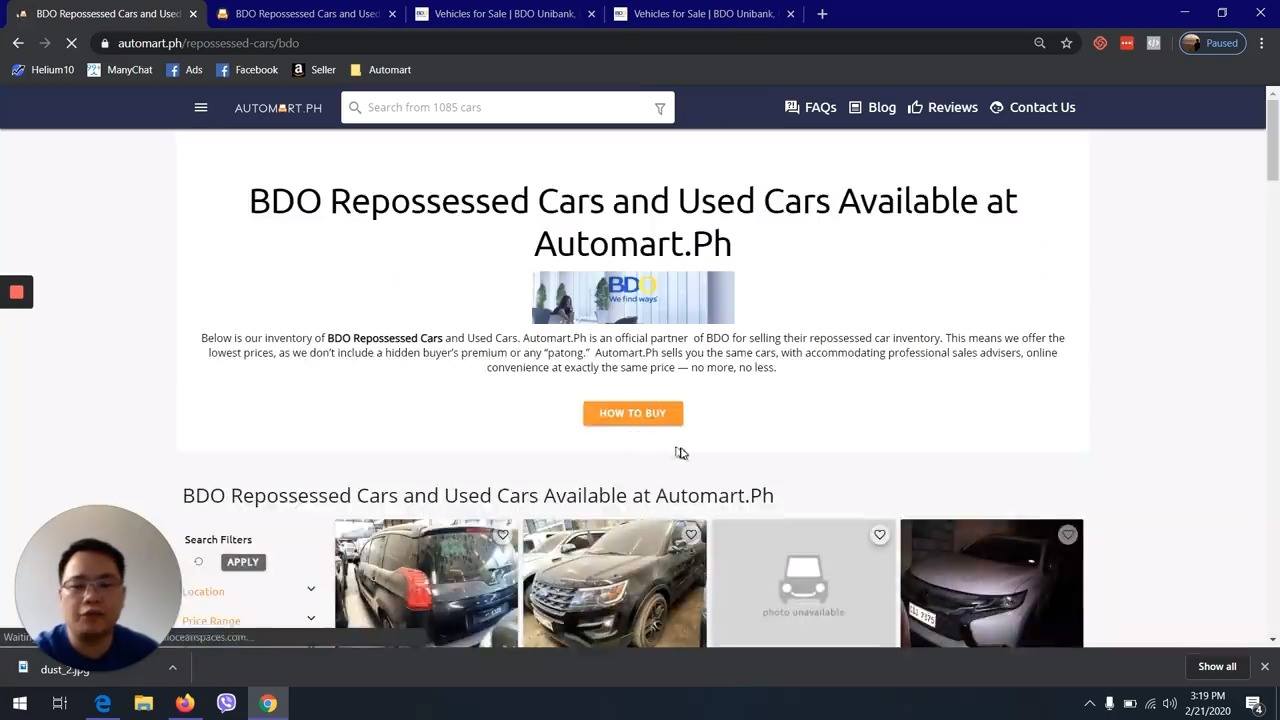Image resolution: width=1280 pixels, height=720 pixels.
Task: Open the taskbar clock and calendar
Action: tap(1208, 703)
